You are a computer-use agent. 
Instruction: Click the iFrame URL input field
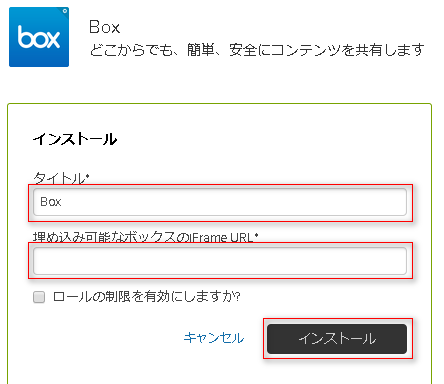coord(220,261)
